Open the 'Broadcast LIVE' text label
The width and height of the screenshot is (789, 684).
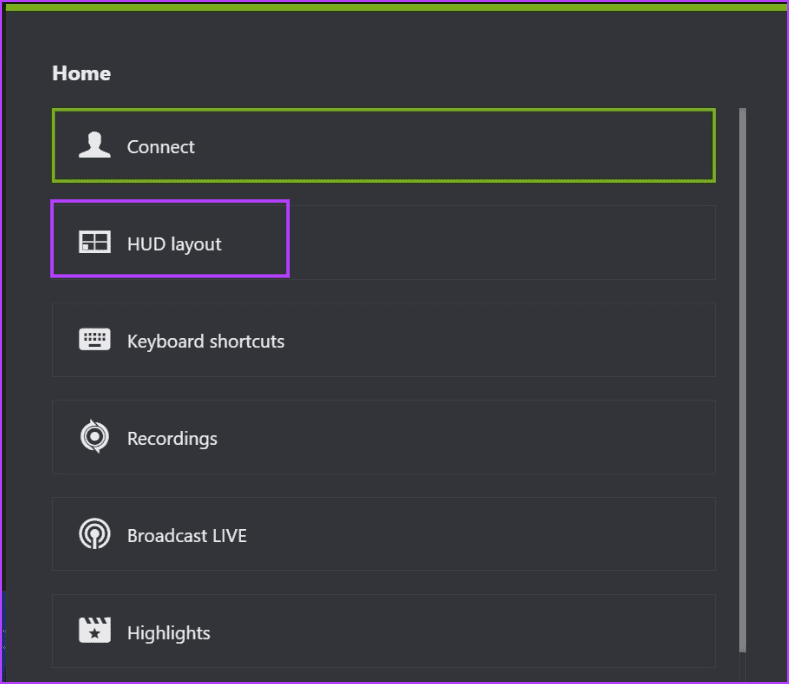[187, 535]
